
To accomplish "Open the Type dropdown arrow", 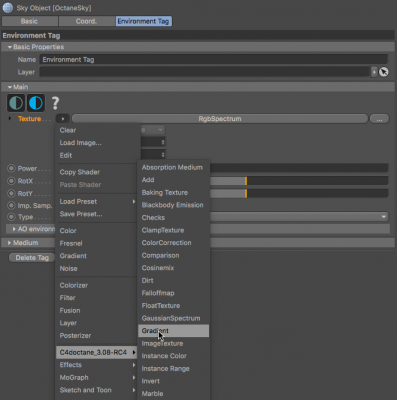I will tap(384, 217).
